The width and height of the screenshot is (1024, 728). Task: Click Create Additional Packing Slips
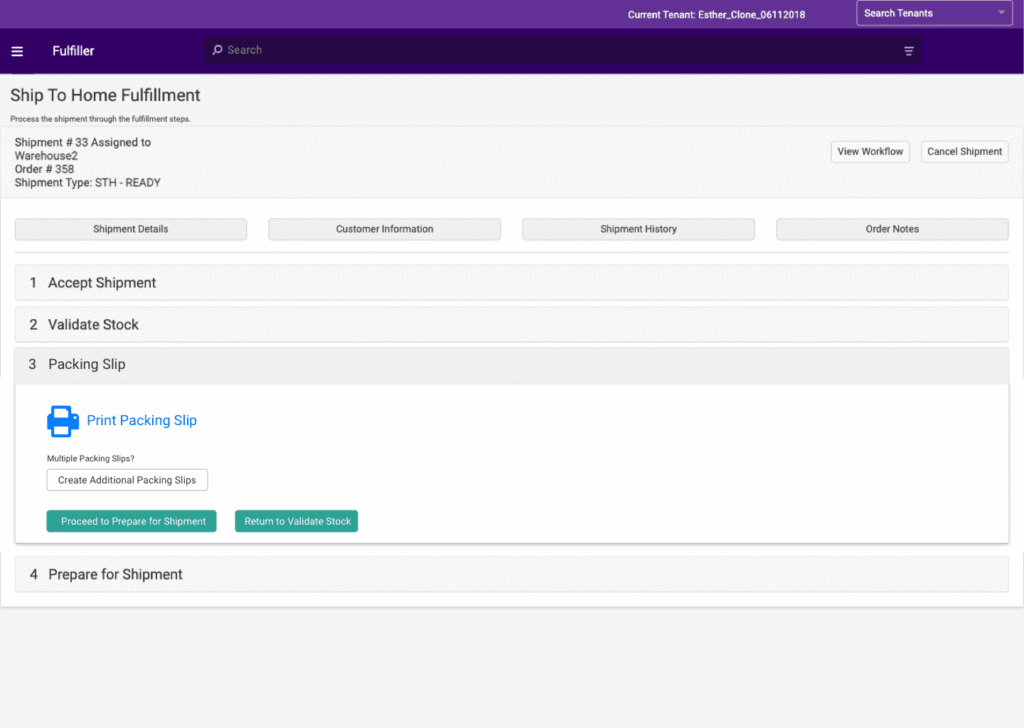[127, 480]
